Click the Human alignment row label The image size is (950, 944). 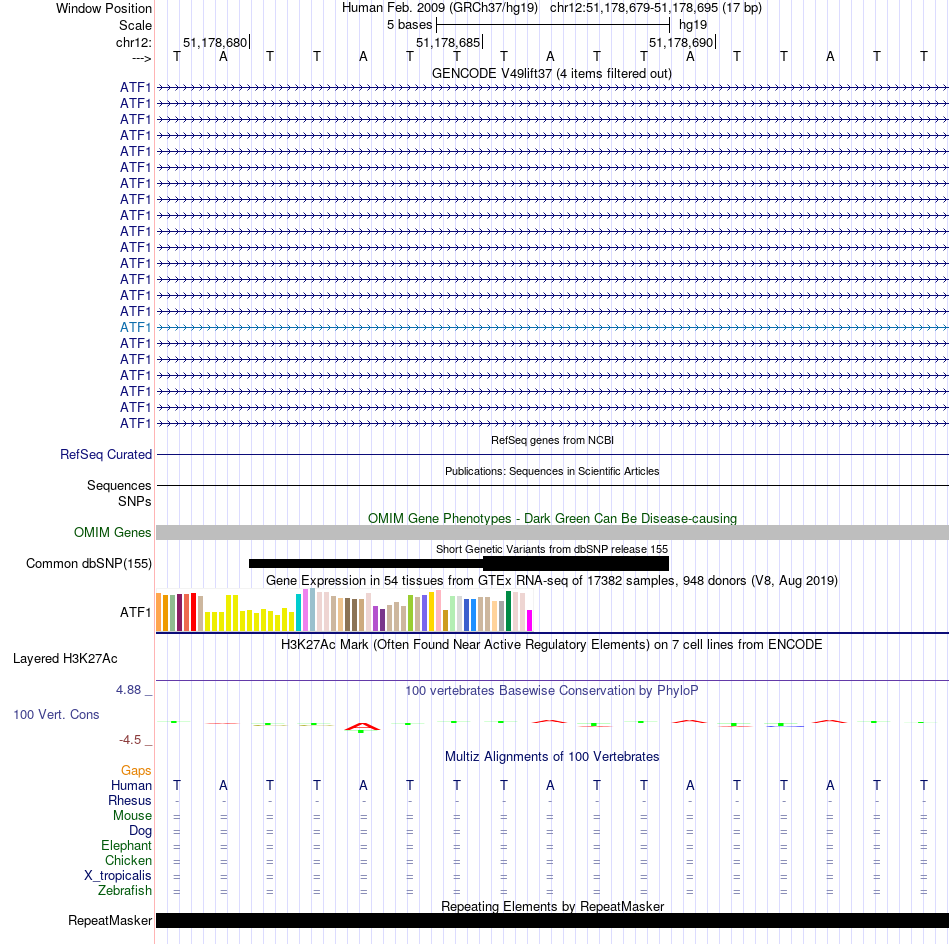(131, 785)
